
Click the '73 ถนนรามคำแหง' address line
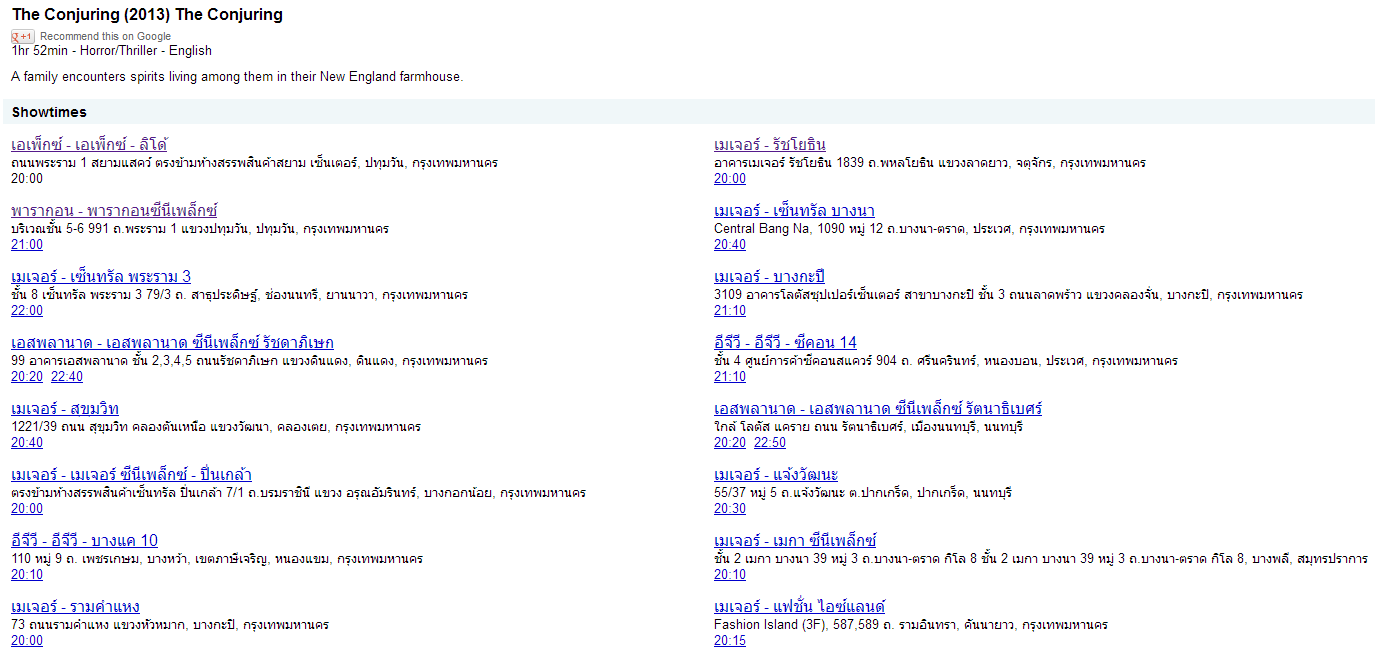pyautogui.click(x=170, y=624)
